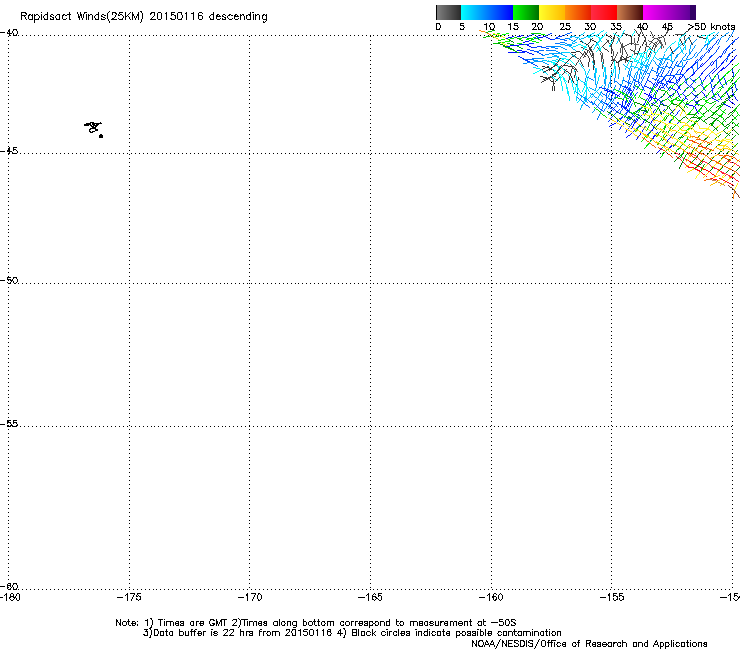Screen dimensions: 740x650
Task: Click the Rapidscat Winds title text
Action: click(143, 17)
